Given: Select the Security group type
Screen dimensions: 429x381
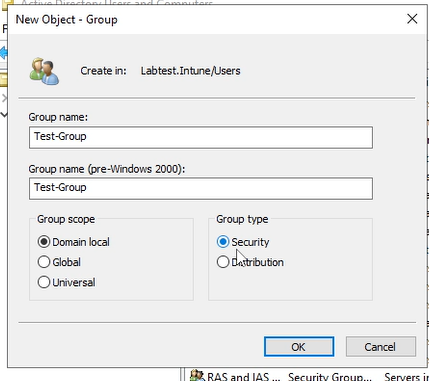Looking at the screenshot, I should (243, 242).
